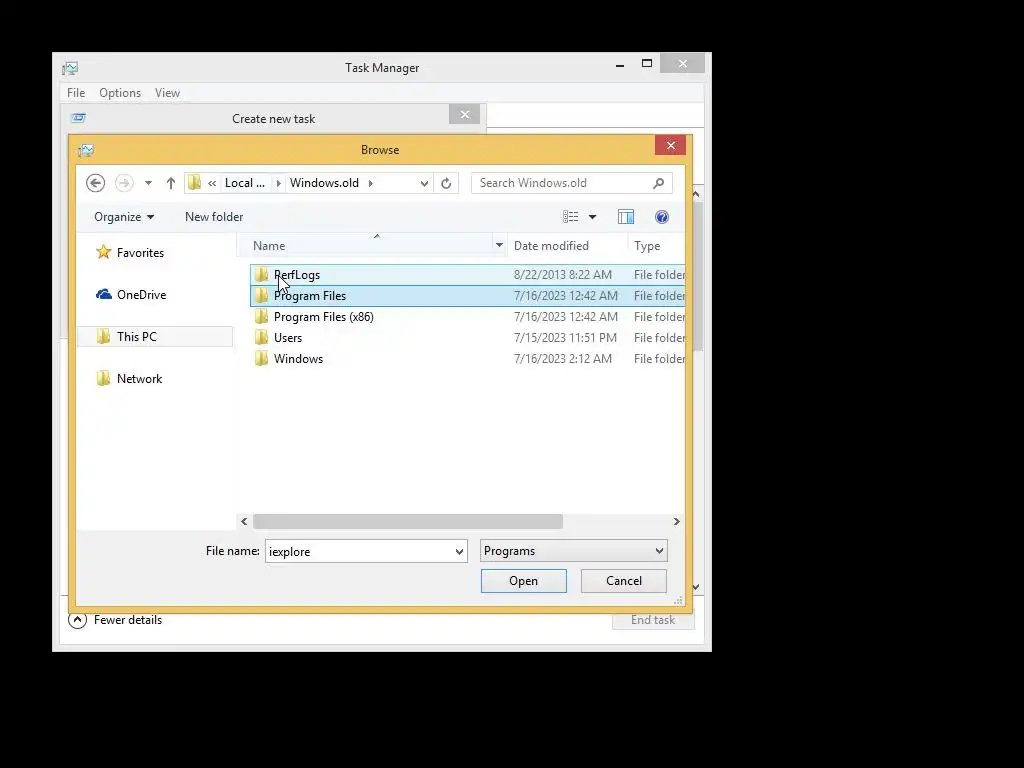Screen dimensions: 1024x768
Task: Click the Open button
Action: (524, 581)
